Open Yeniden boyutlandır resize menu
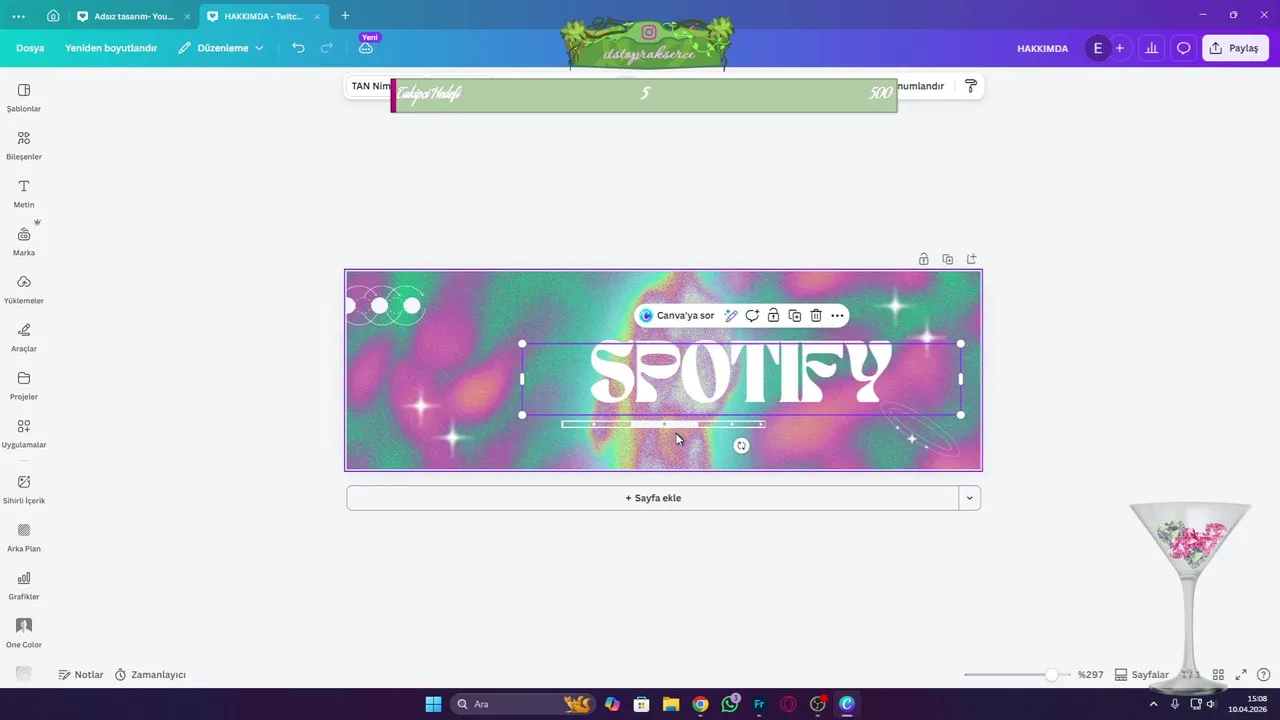 coord(111,48)
